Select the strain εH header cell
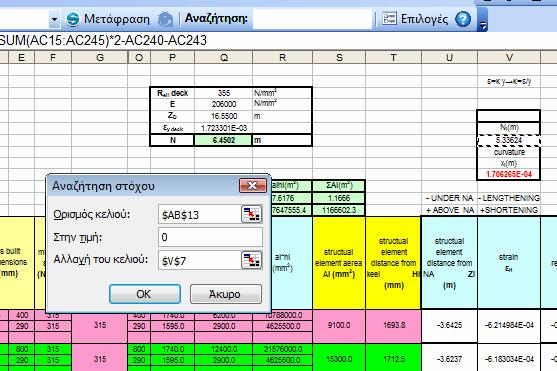 [509, 263]
